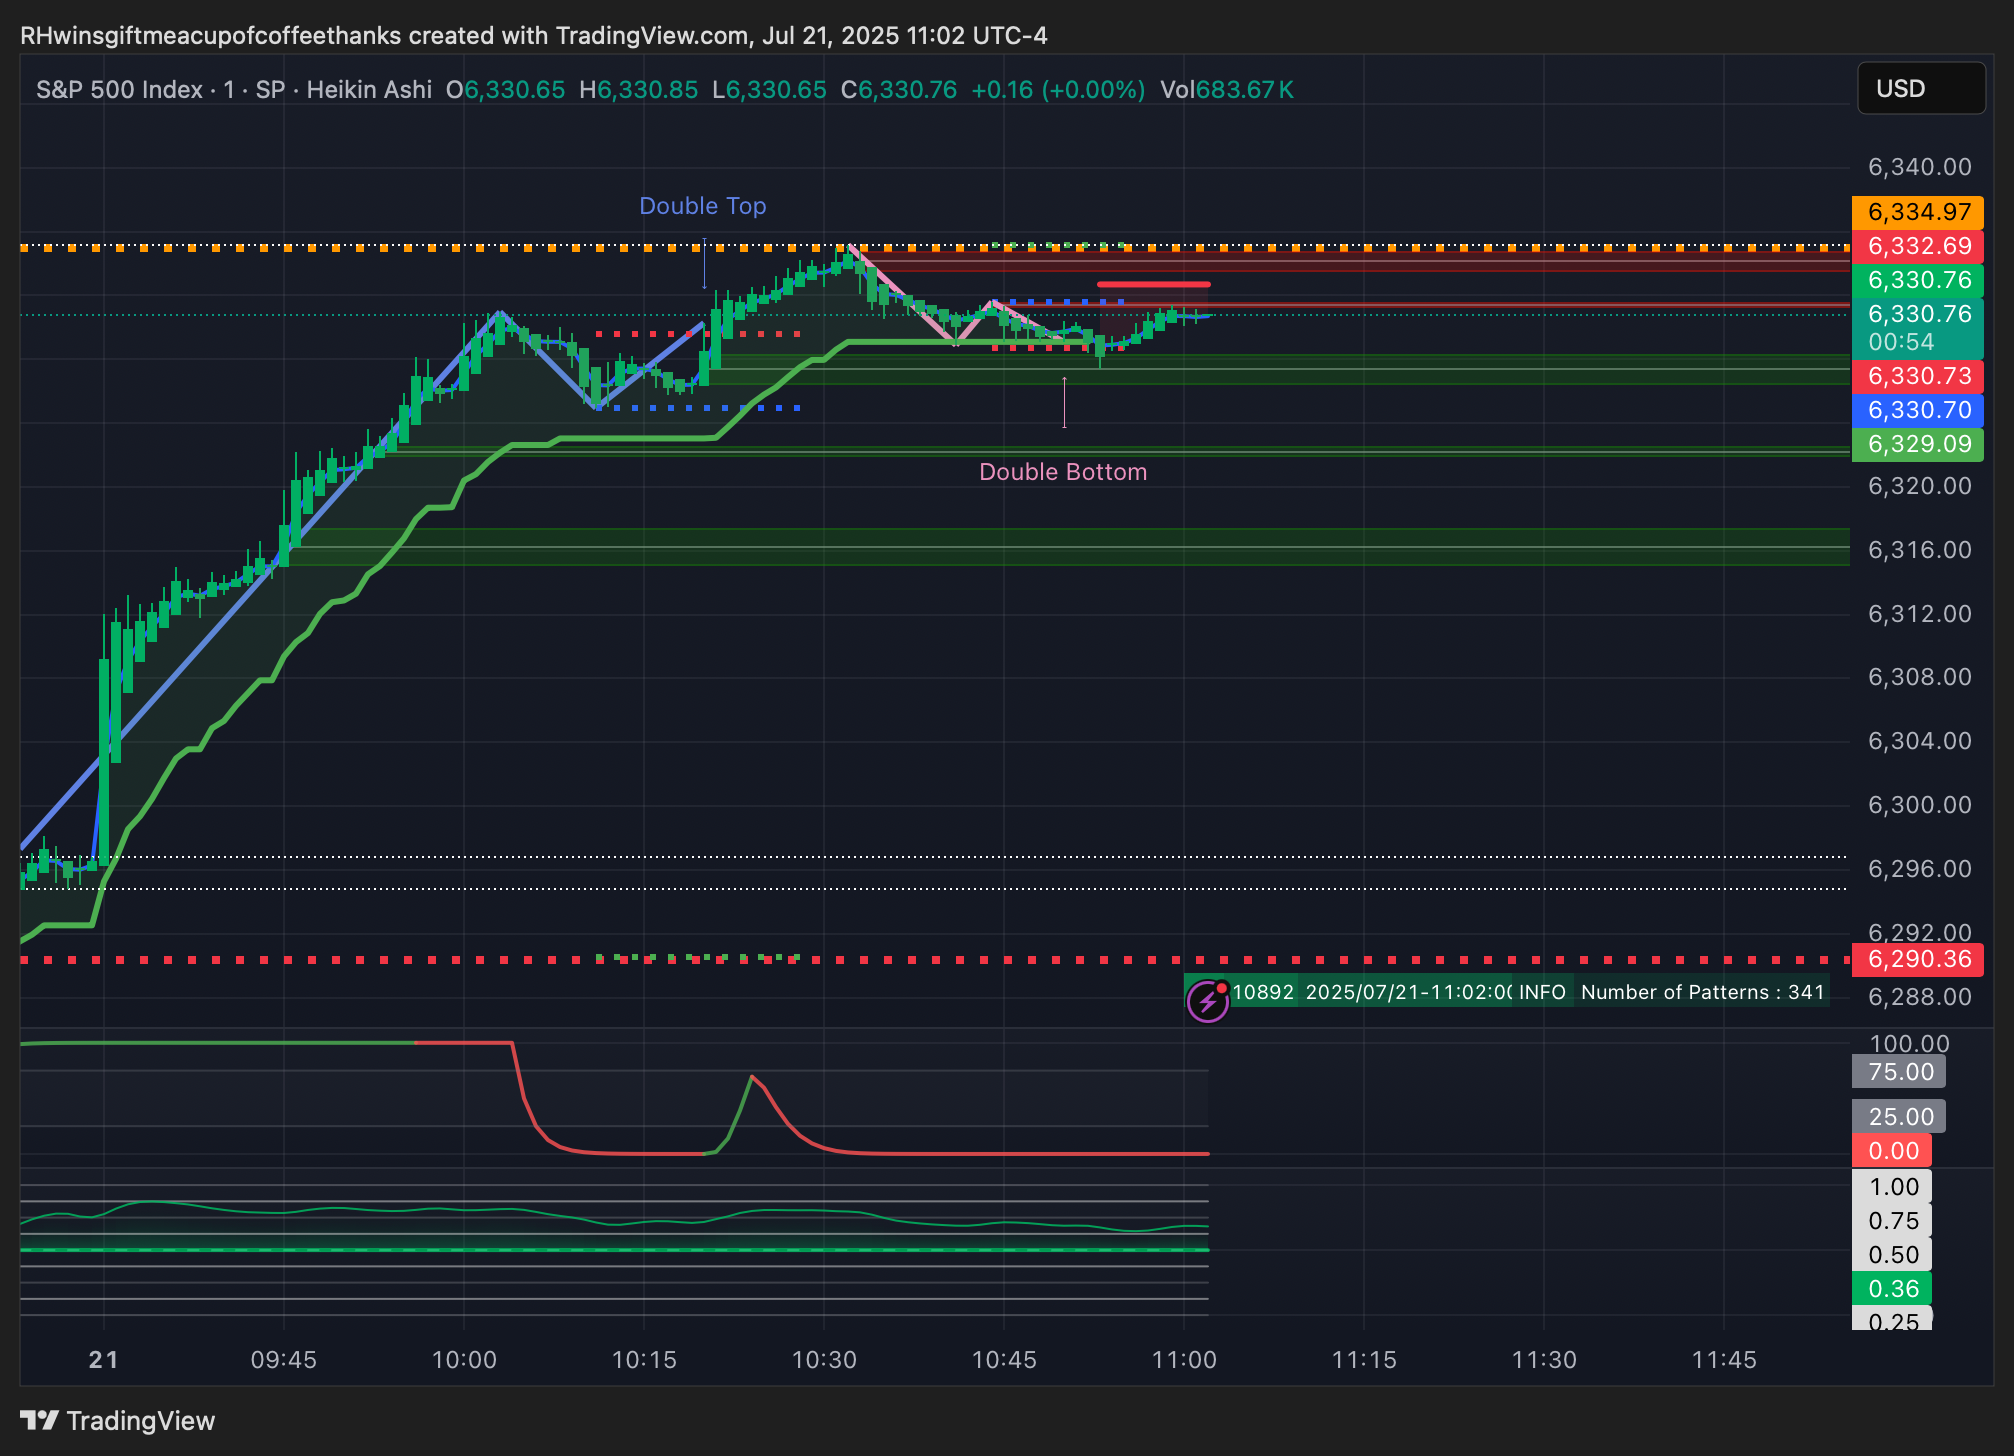Click the red 0.00 oscillator value label
Screen dimensions: 2014x1456
coord(1892,1151)
